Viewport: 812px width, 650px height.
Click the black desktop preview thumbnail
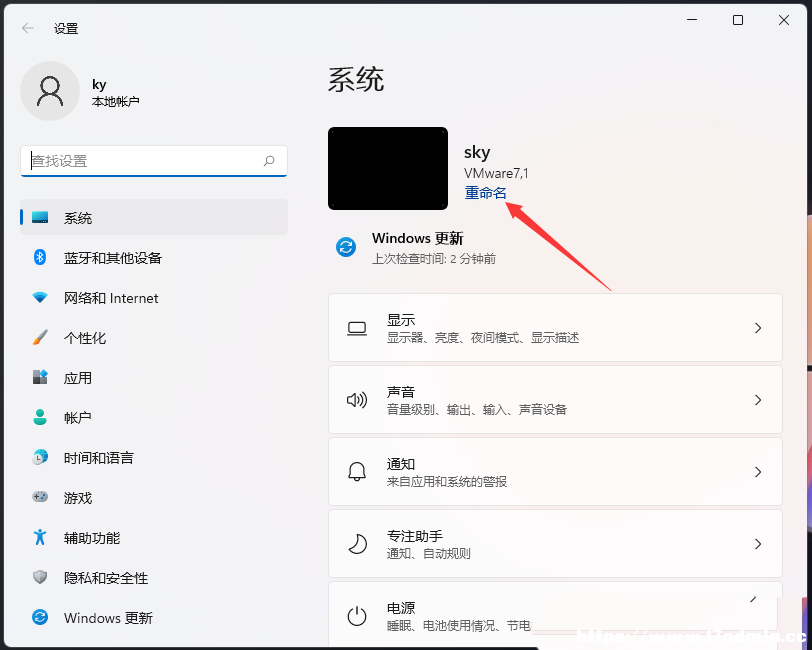[x=388, y=168]
